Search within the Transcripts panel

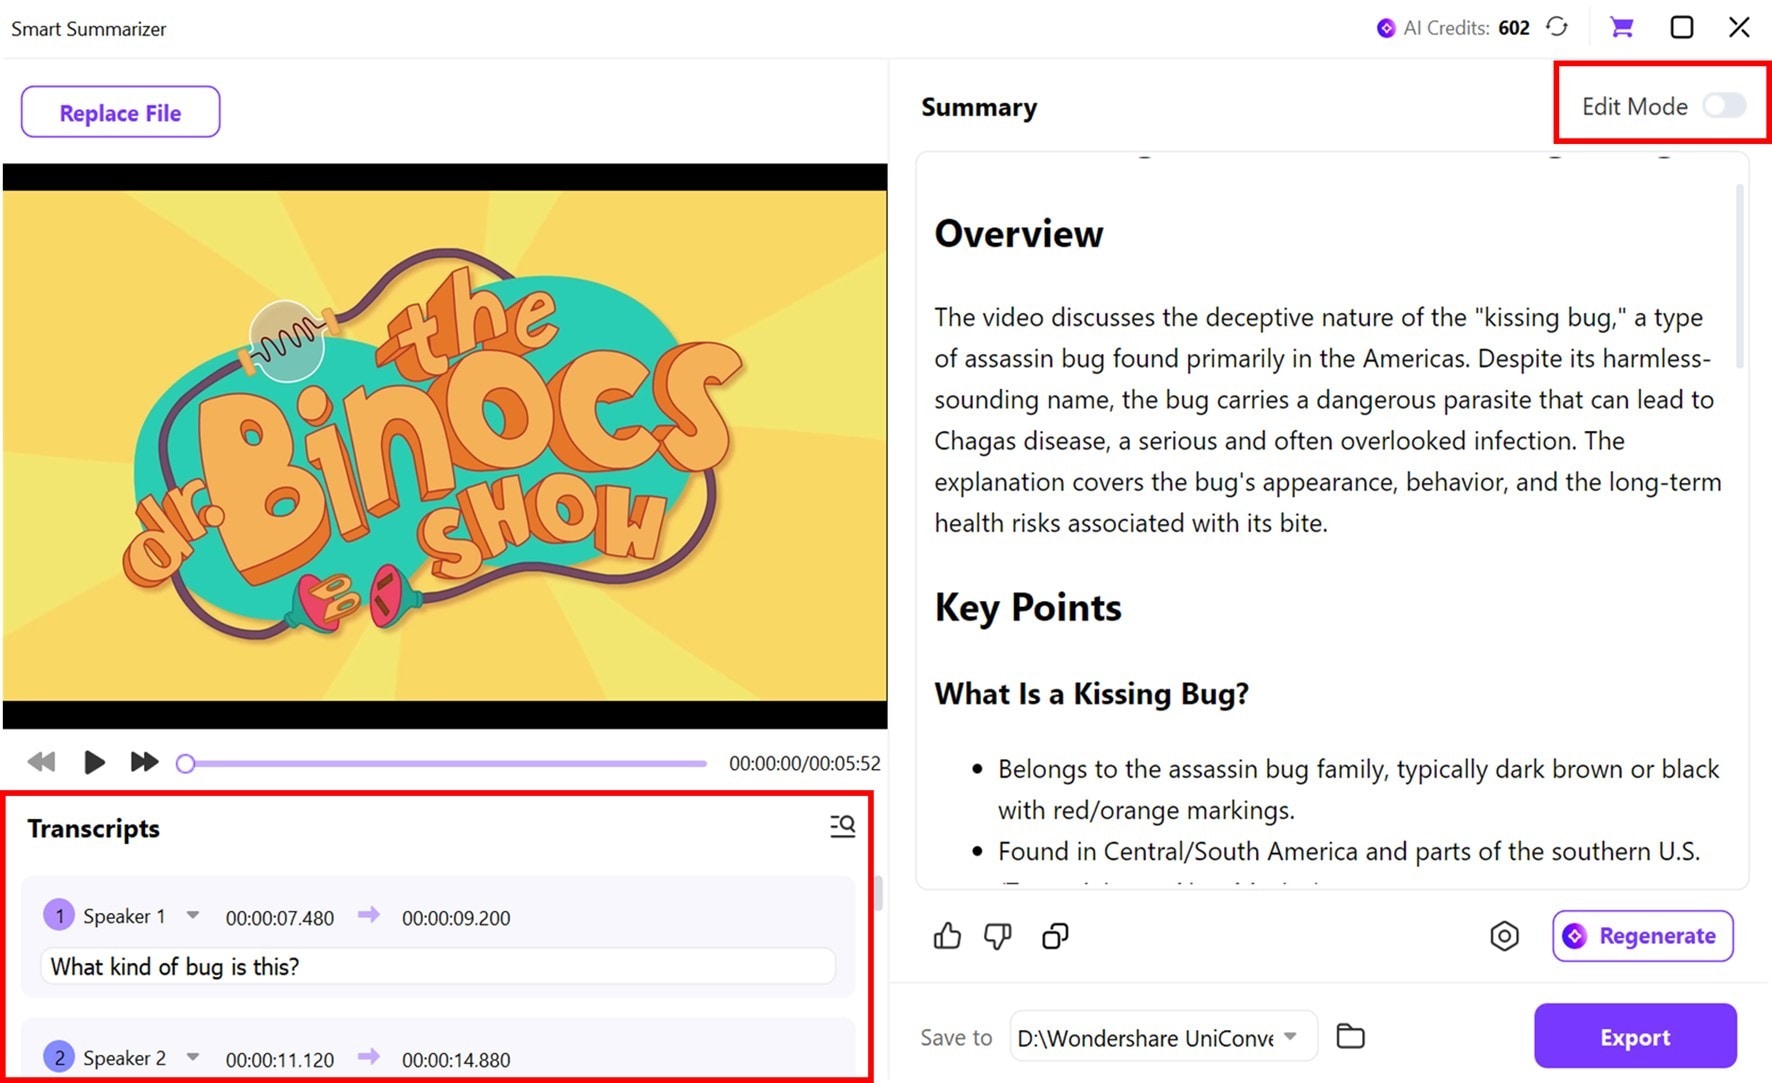[x=842, y=826]
